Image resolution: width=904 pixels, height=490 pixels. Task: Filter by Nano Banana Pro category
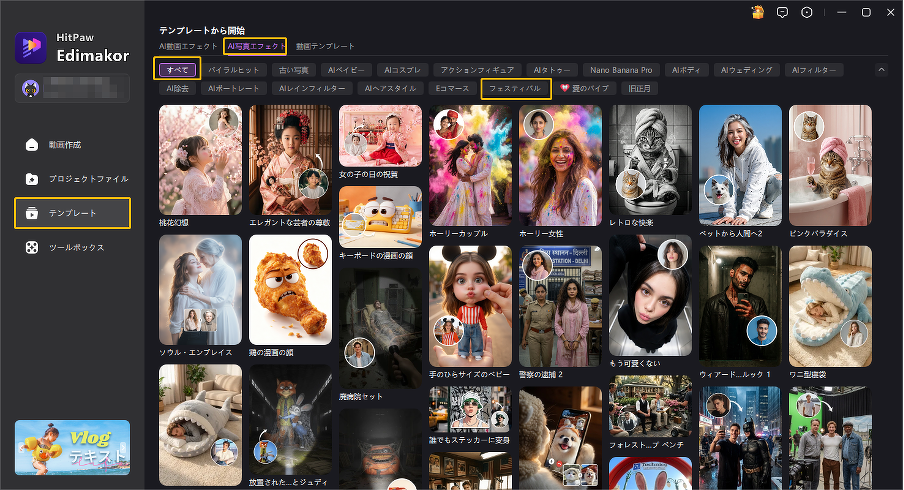tap(621, 70)
